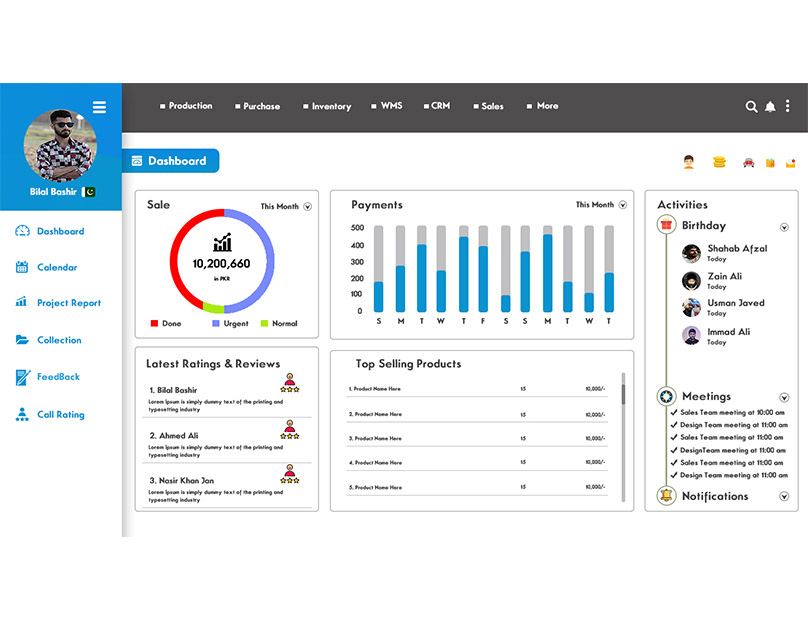
Task: Open This Month dropdown in Sale card
Action: (x=307, y=207)
